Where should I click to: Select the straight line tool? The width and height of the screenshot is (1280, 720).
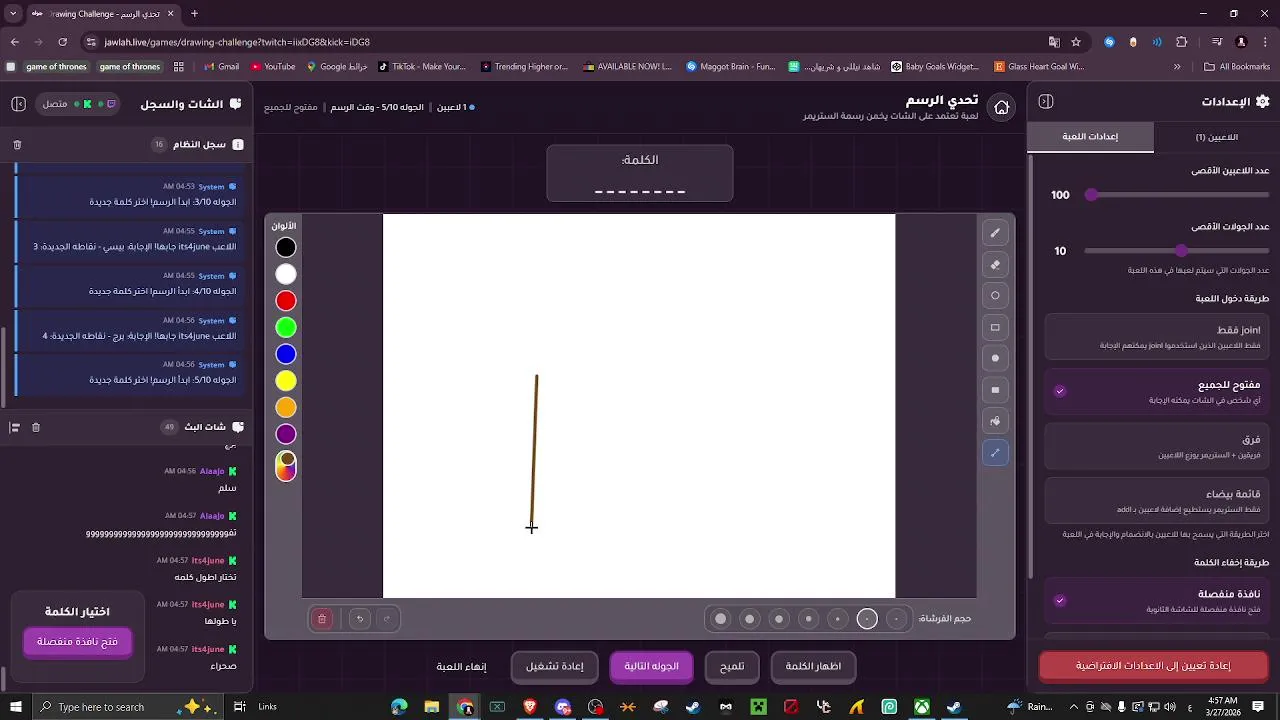point(995,453)
